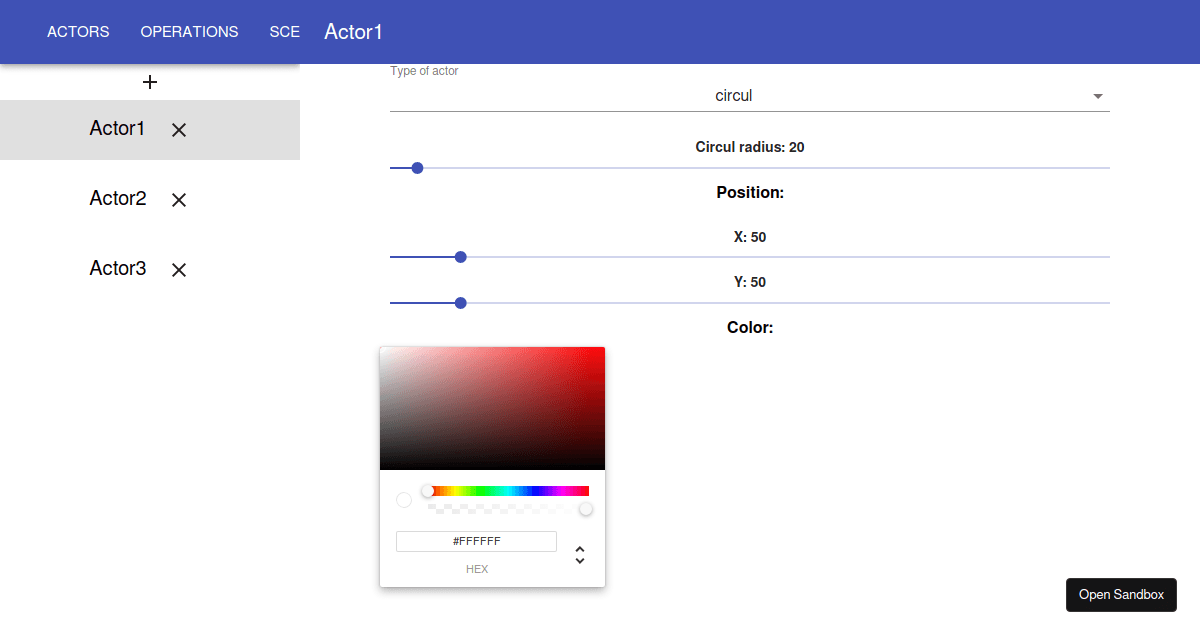
Task: Open the ACTORS menu
Action: 78,31
